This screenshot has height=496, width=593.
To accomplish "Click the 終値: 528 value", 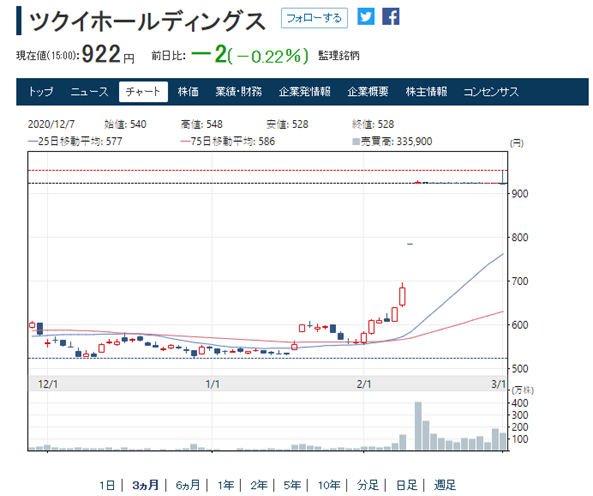I will [373, 124].
